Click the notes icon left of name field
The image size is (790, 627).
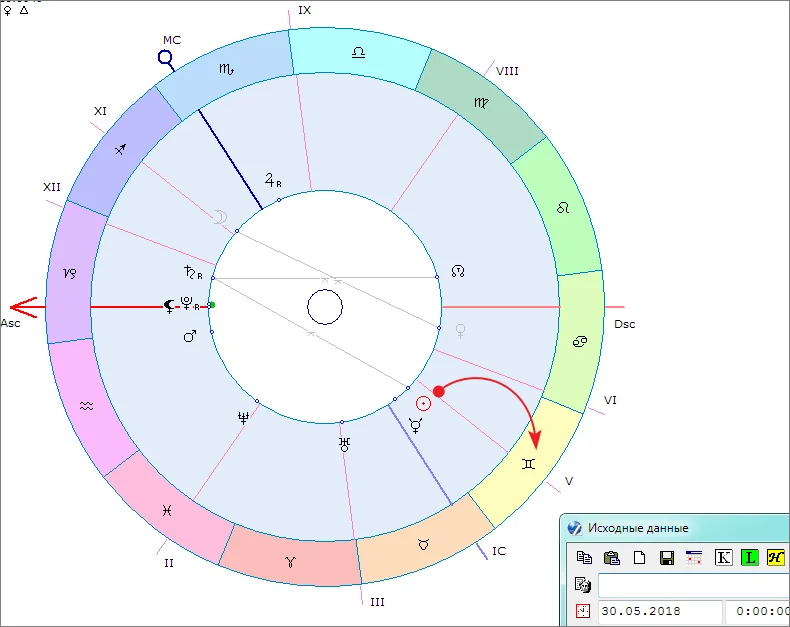[x=584, y=585]
